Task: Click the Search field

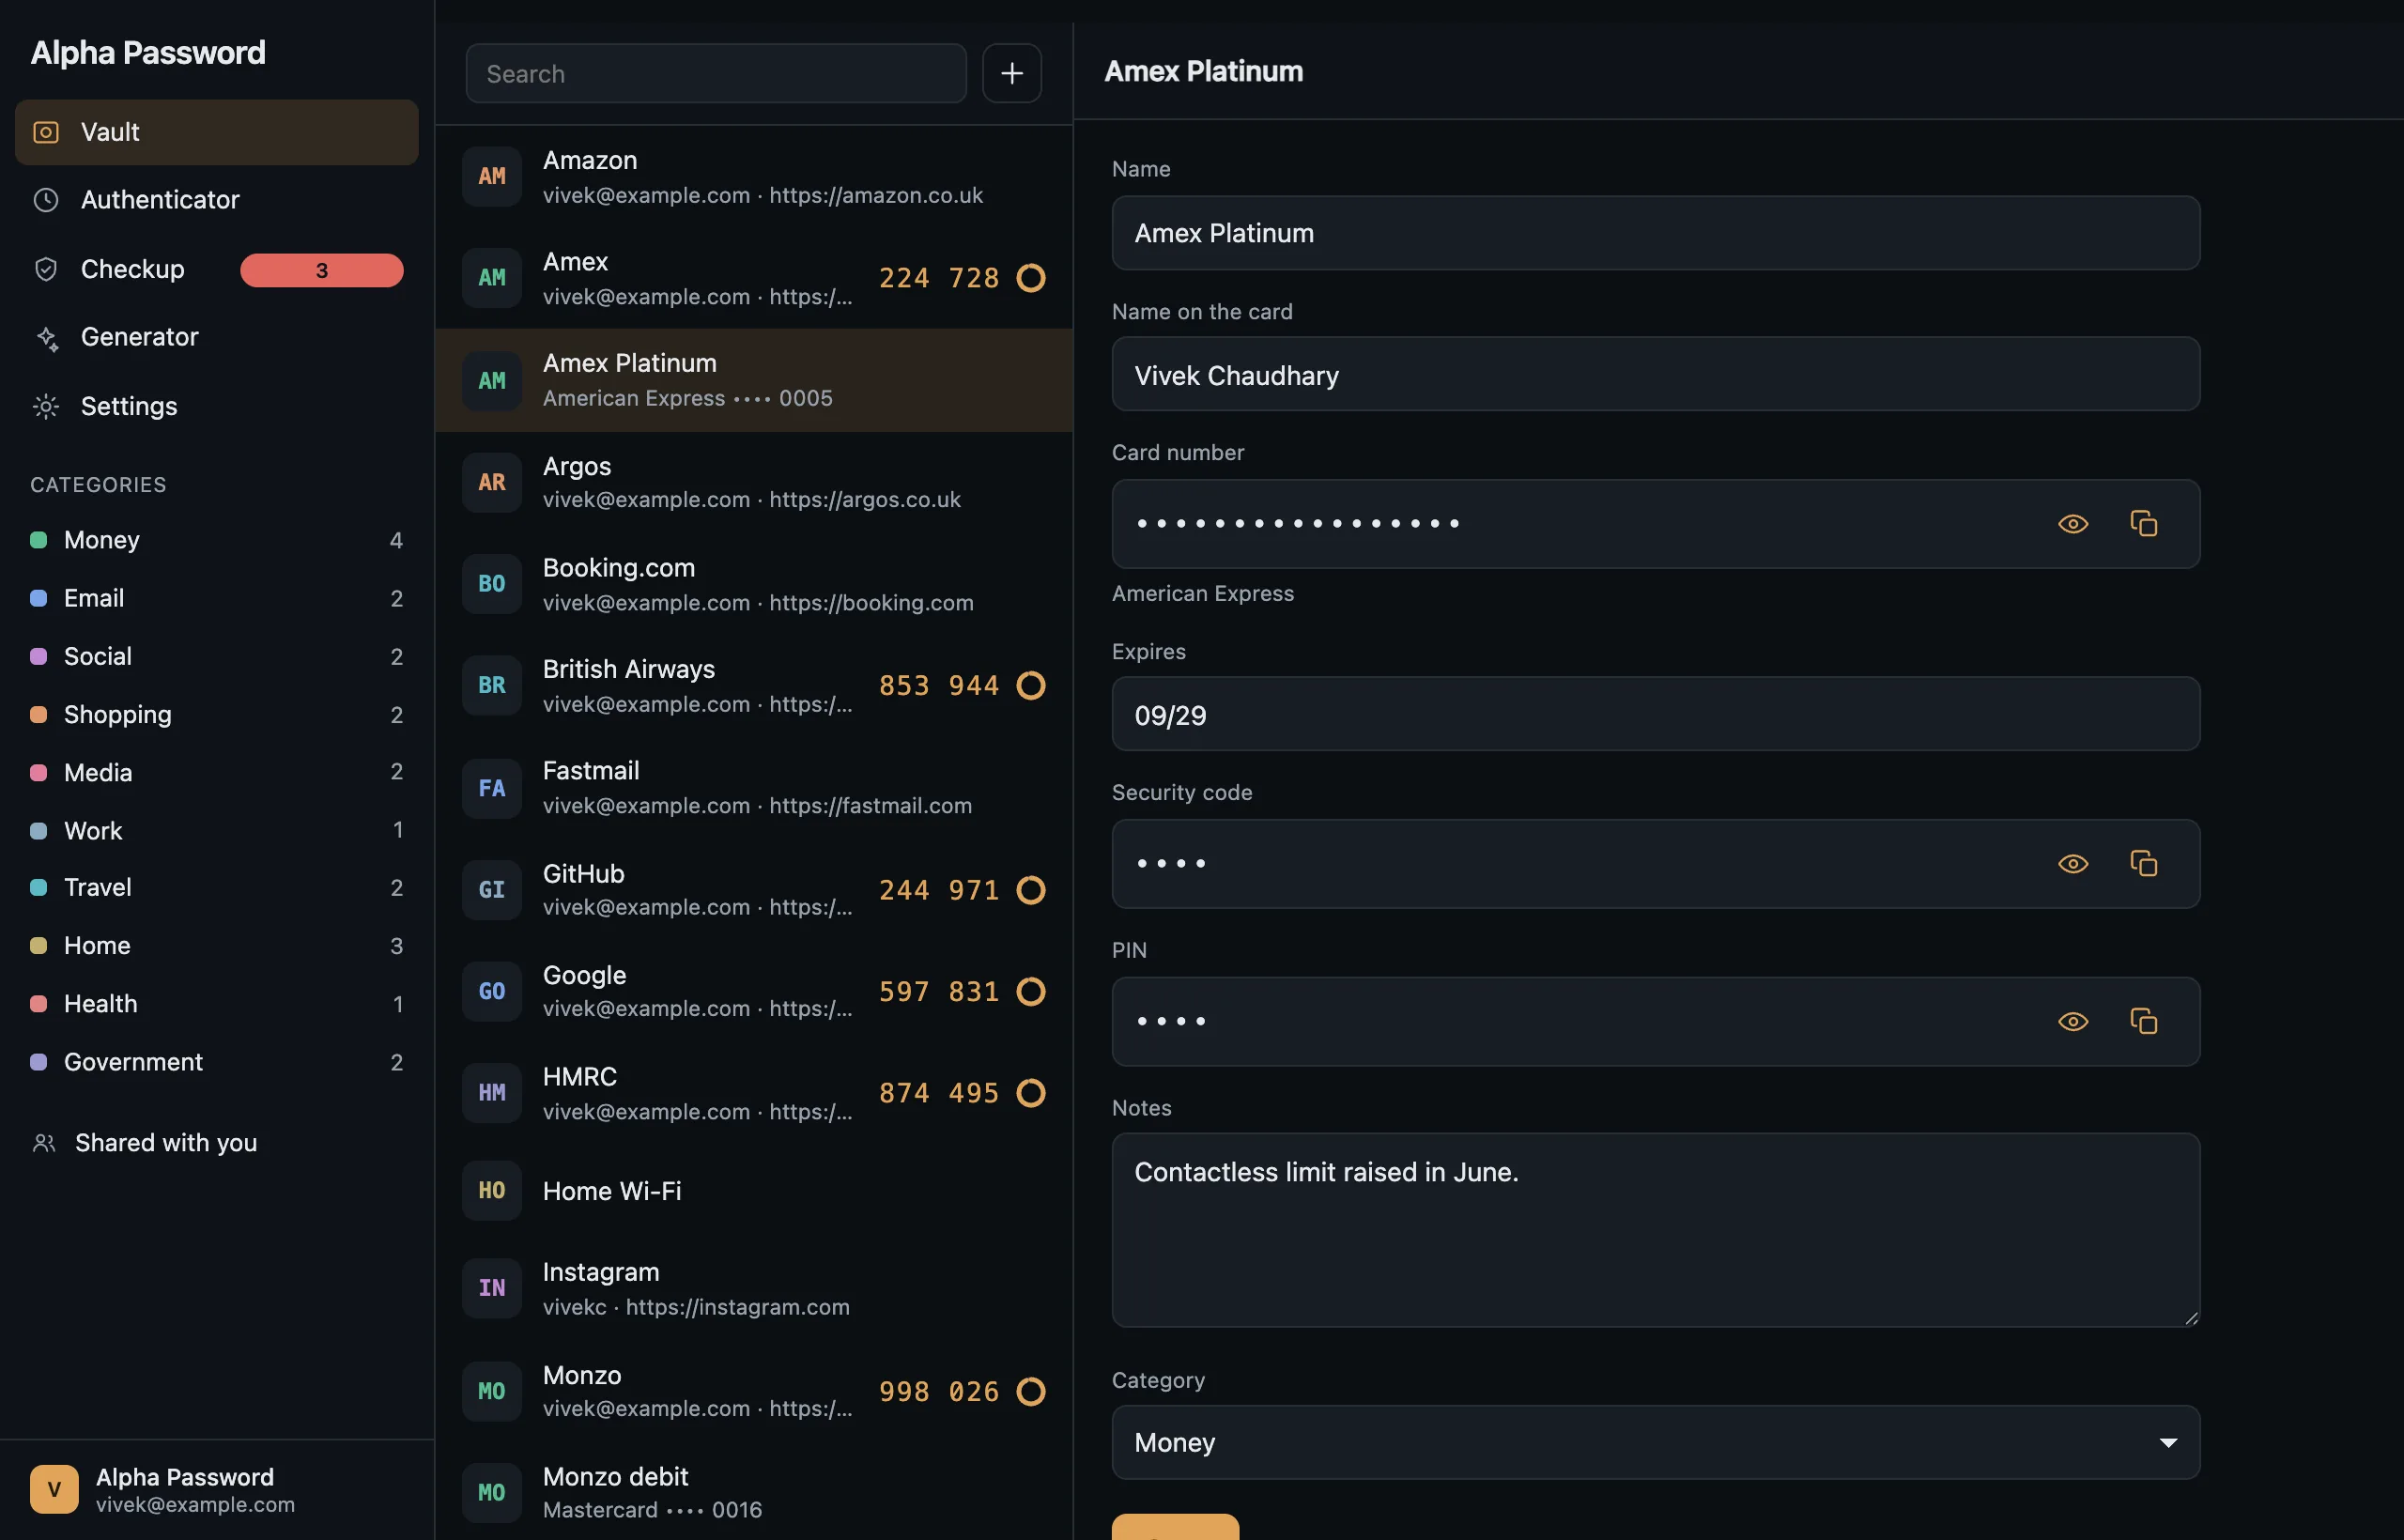Action: [x=716, y=73]
